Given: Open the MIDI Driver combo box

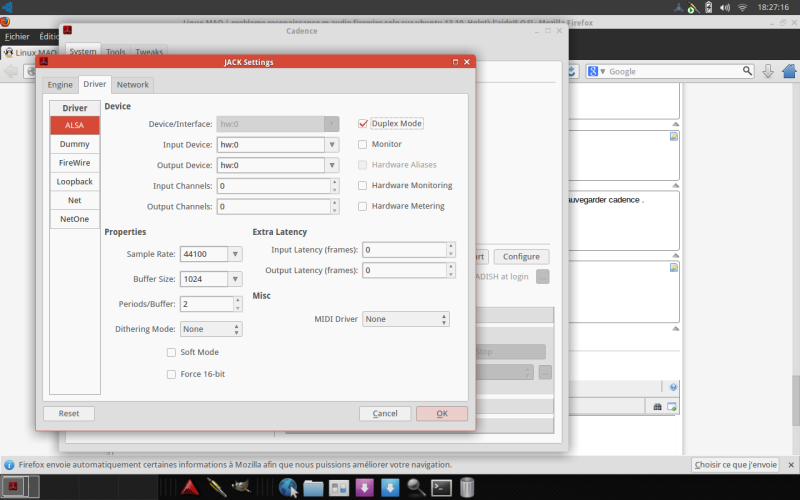Looking at the screenshot, I should point(406,319).
